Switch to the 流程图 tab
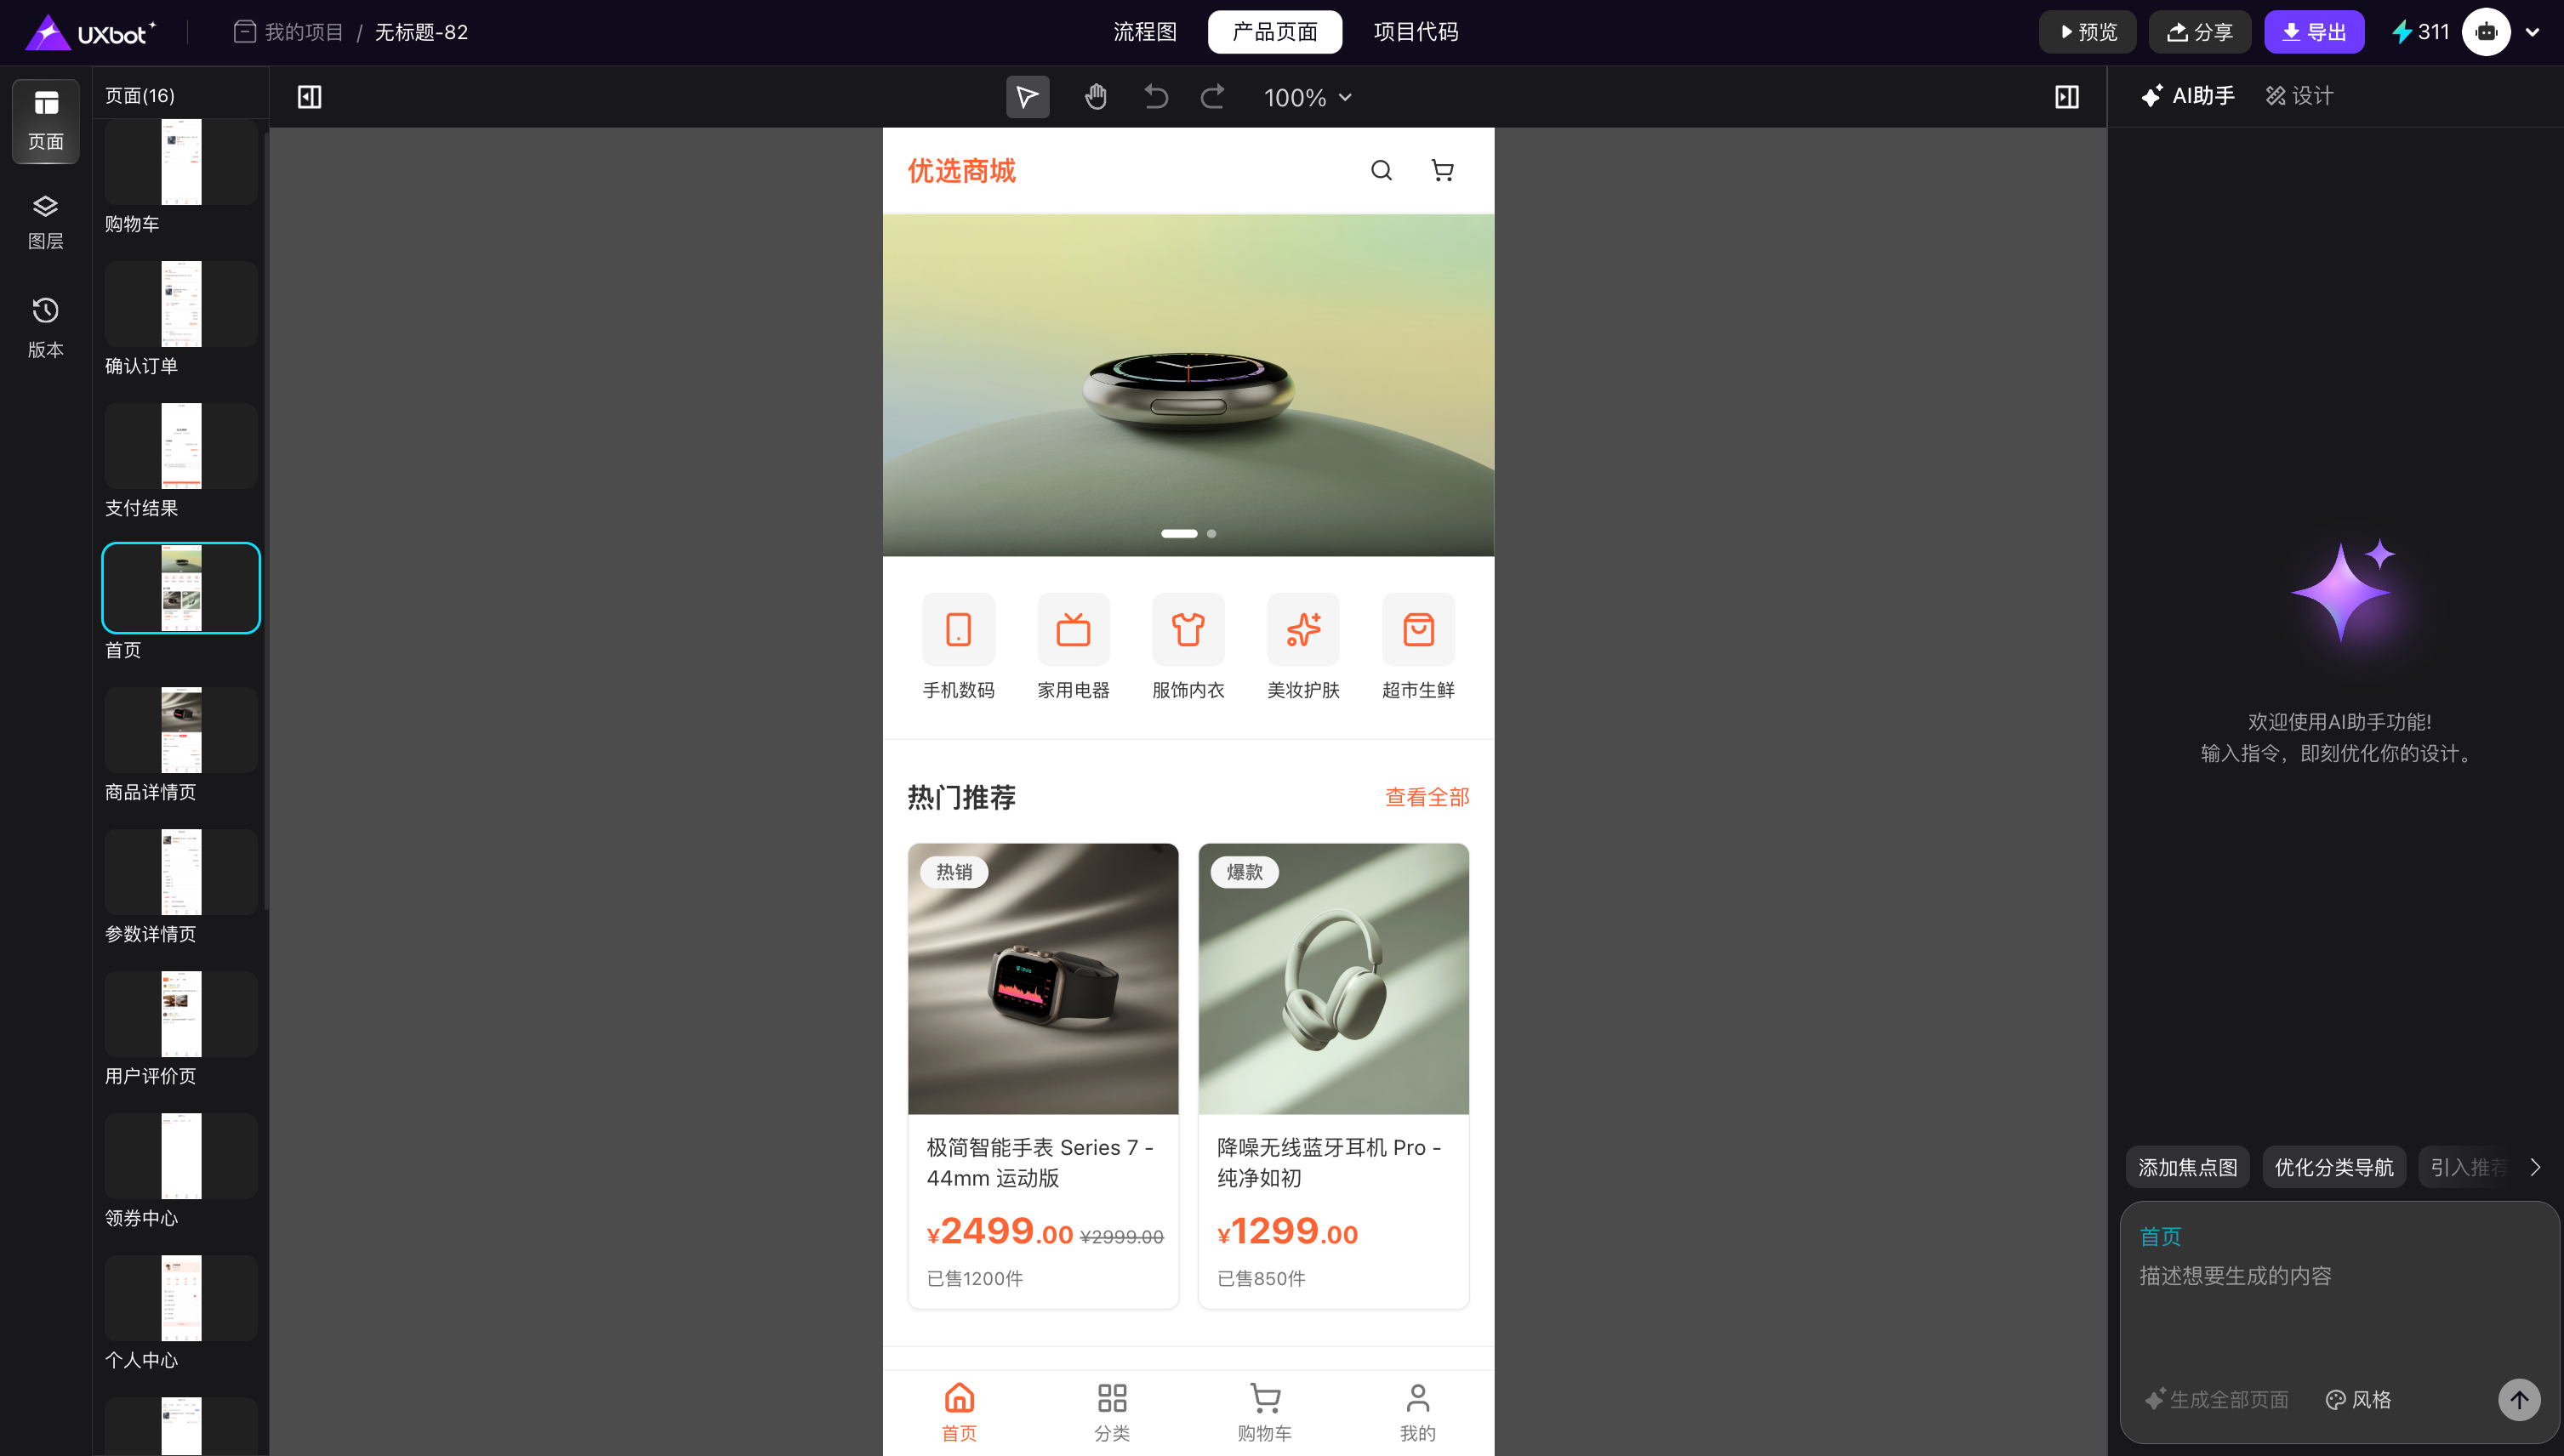2564x1456 pixels. pos(1145,32)
